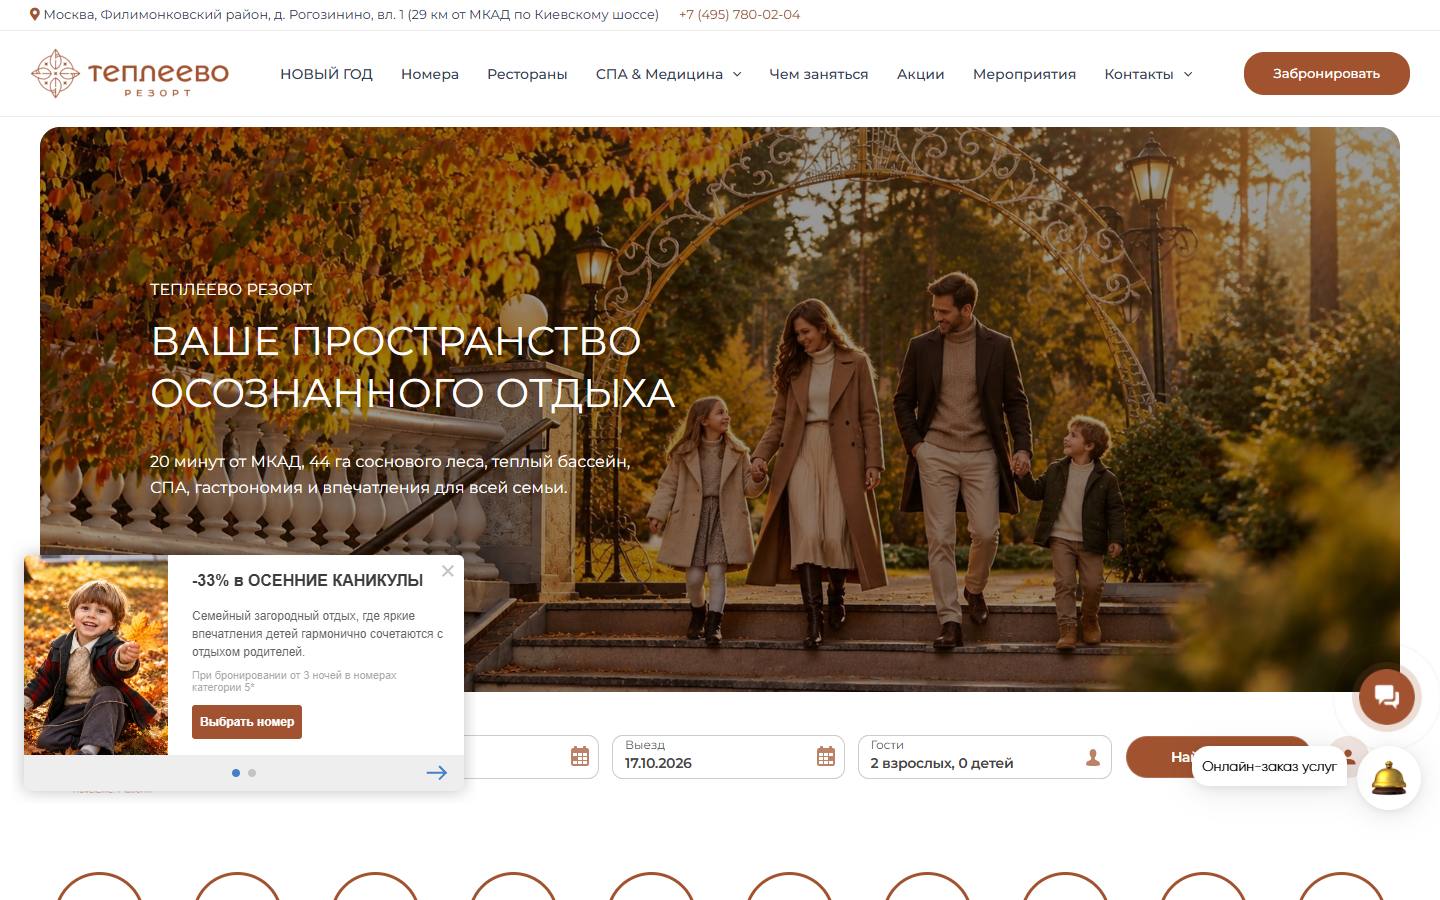This screenshot has width=1440, height=900.
Task: Open the Гости selector field
Action: pyautogui.click(x=985, y=757)
